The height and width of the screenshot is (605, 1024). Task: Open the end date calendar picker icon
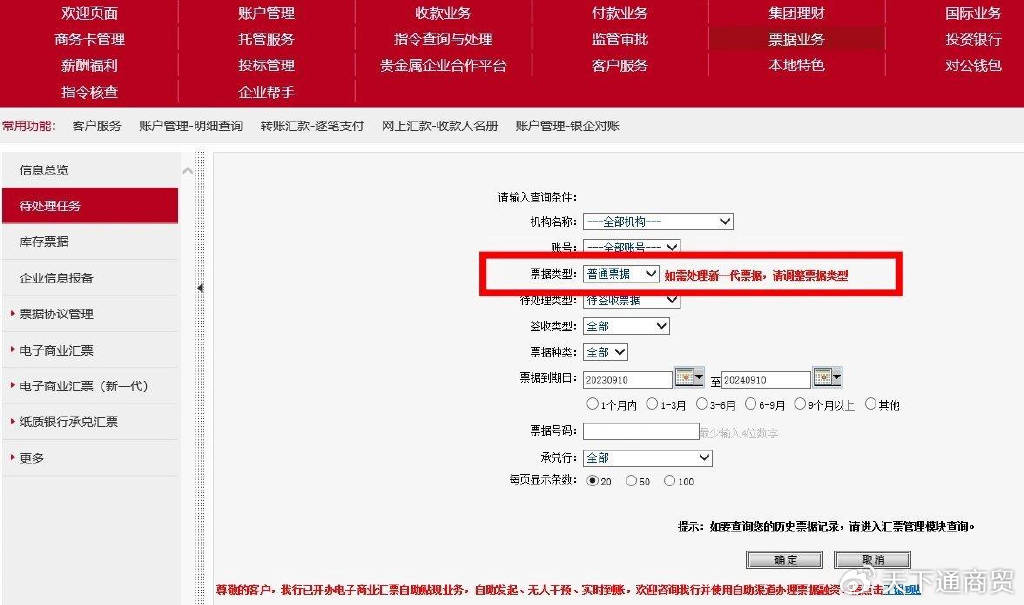(x=824, y=377)
